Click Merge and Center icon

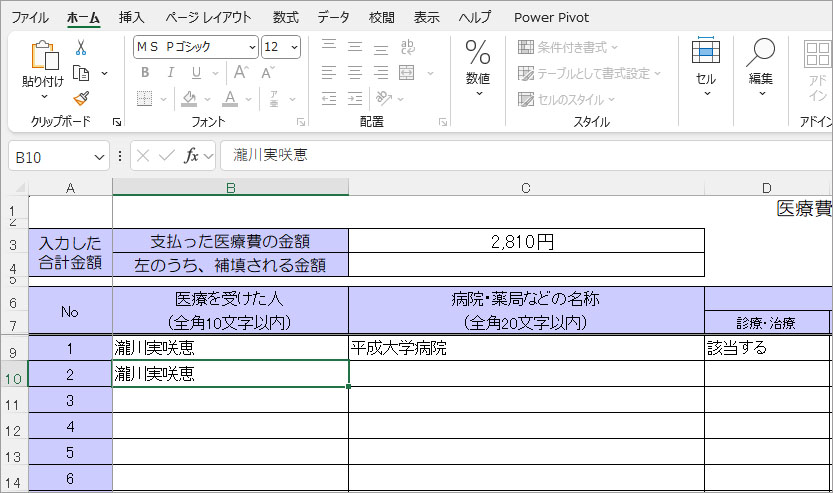pos(407,72)
